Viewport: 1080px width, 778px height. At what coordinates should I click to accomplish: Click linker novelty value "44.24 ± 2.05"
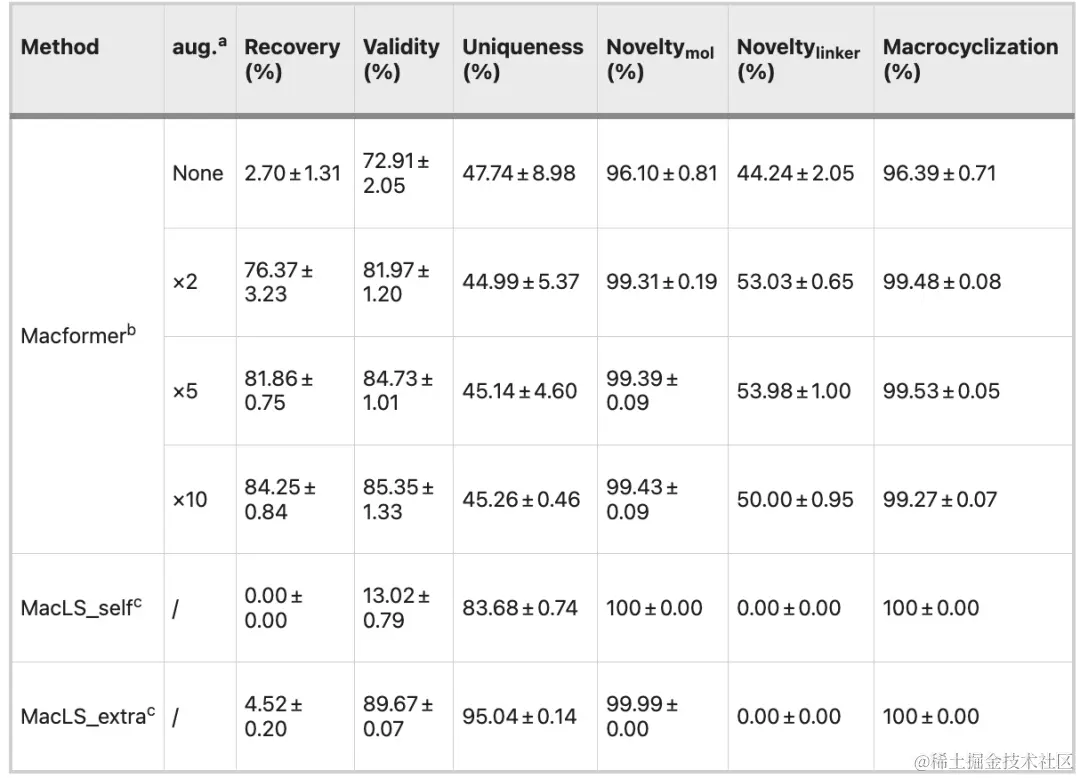click(x=796, y=173)
